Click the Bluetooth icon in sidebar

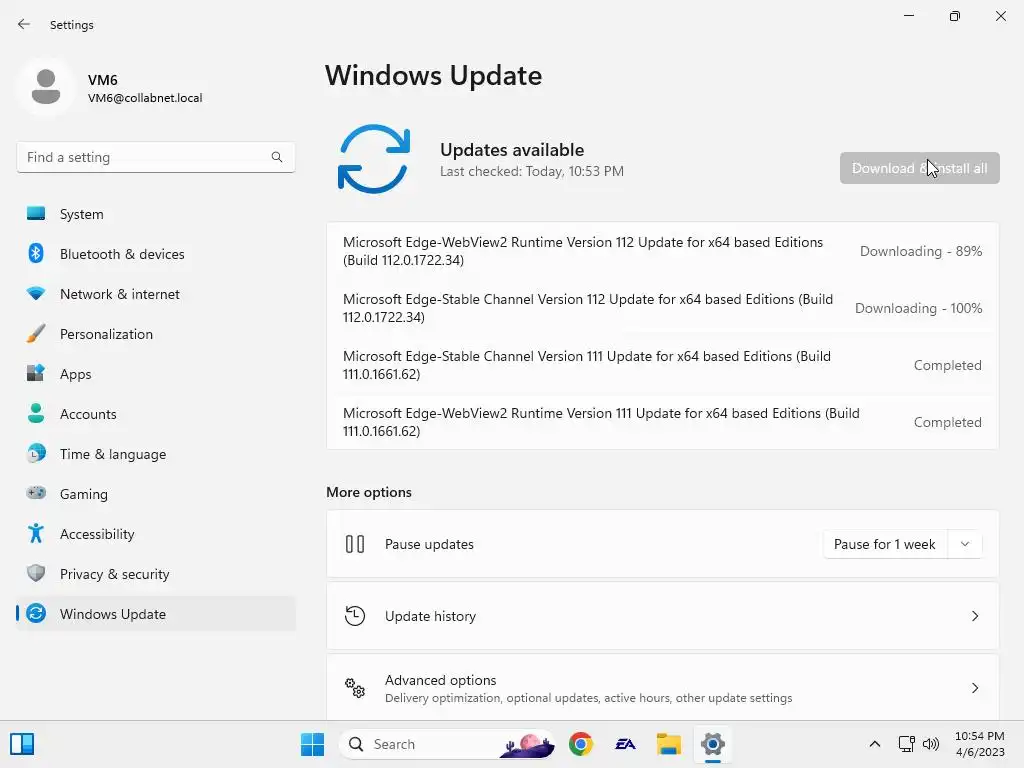point(36,253)
